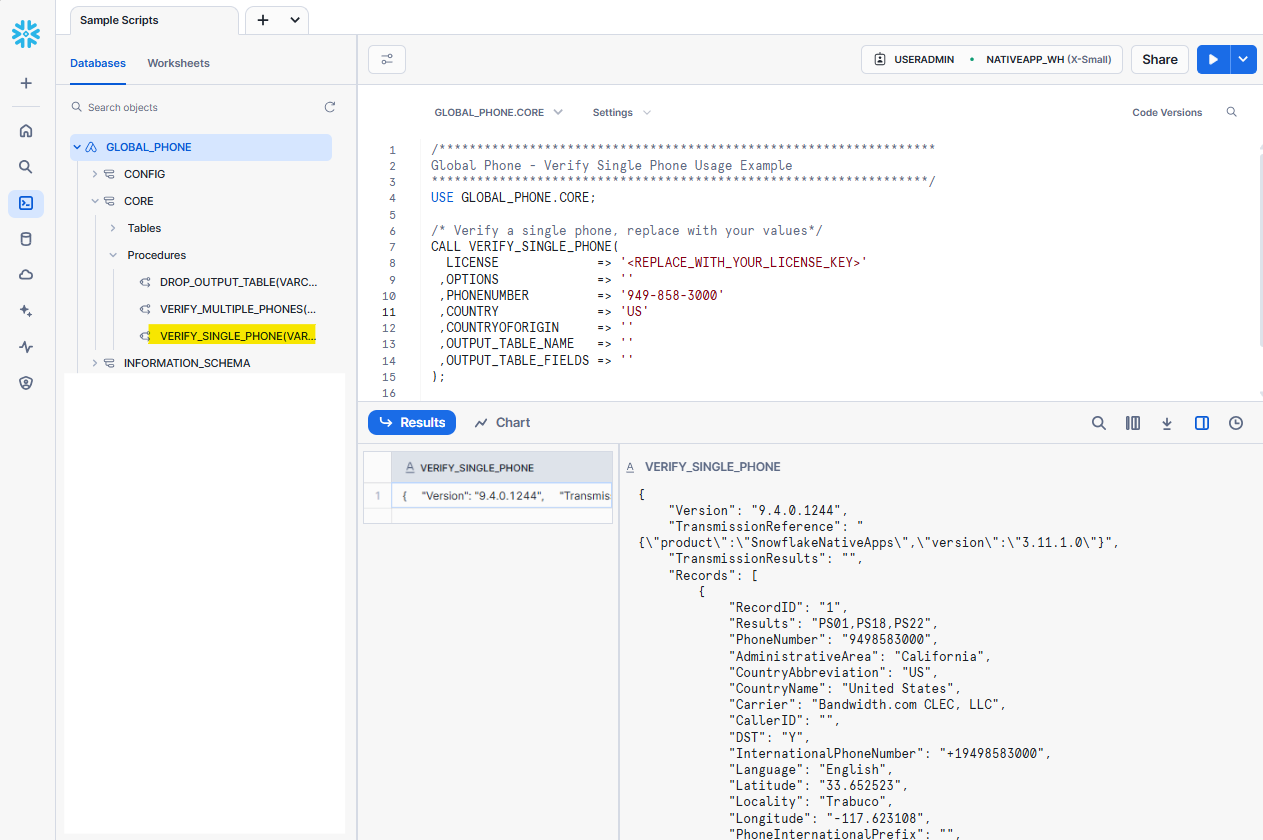Open the Create plus icon in sidebar
This screenshot has height=840, width=1263.
tap(26, 83)
